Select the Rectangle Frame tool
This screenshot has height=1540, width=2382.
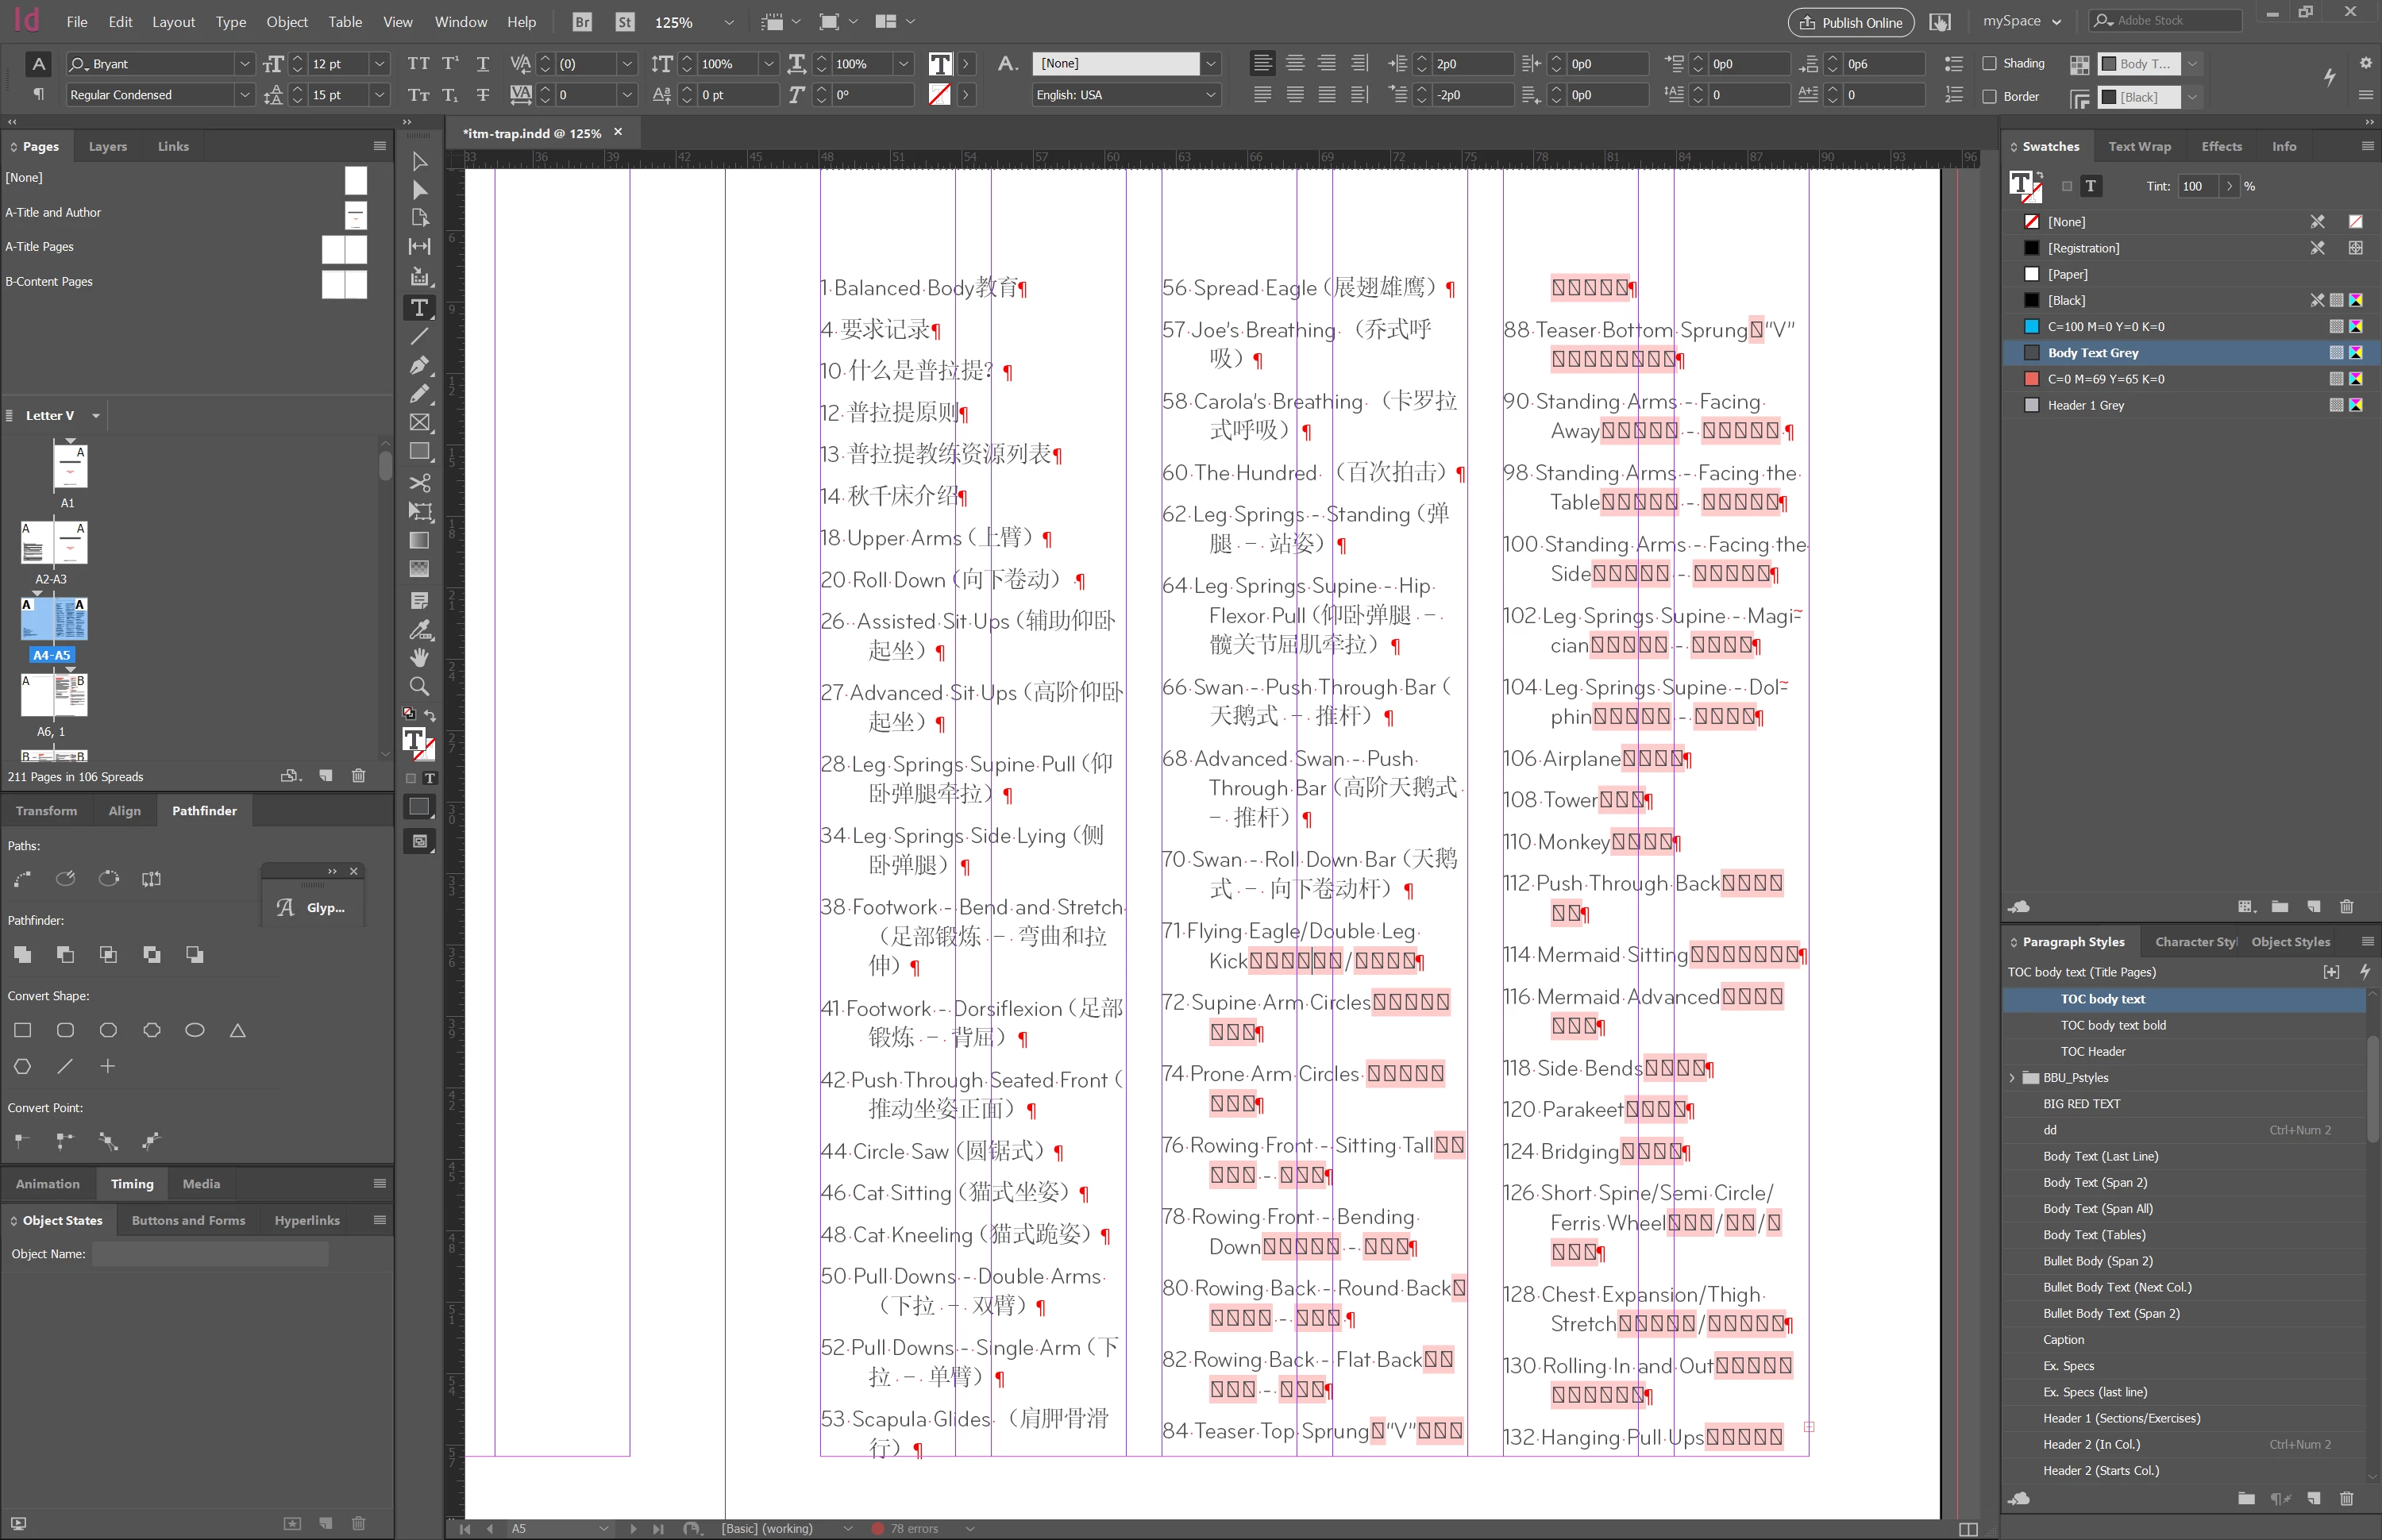[420, 423]
